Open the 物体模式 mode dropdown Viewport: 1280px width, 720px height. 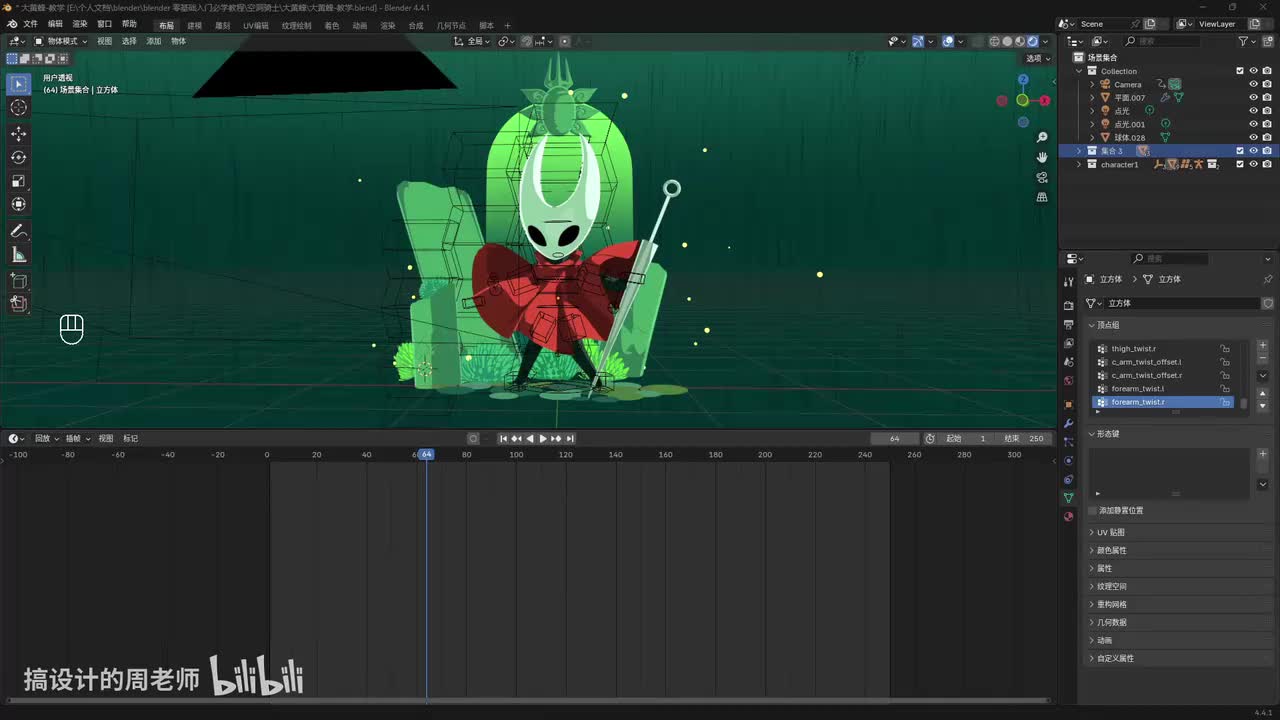point(61,41)
